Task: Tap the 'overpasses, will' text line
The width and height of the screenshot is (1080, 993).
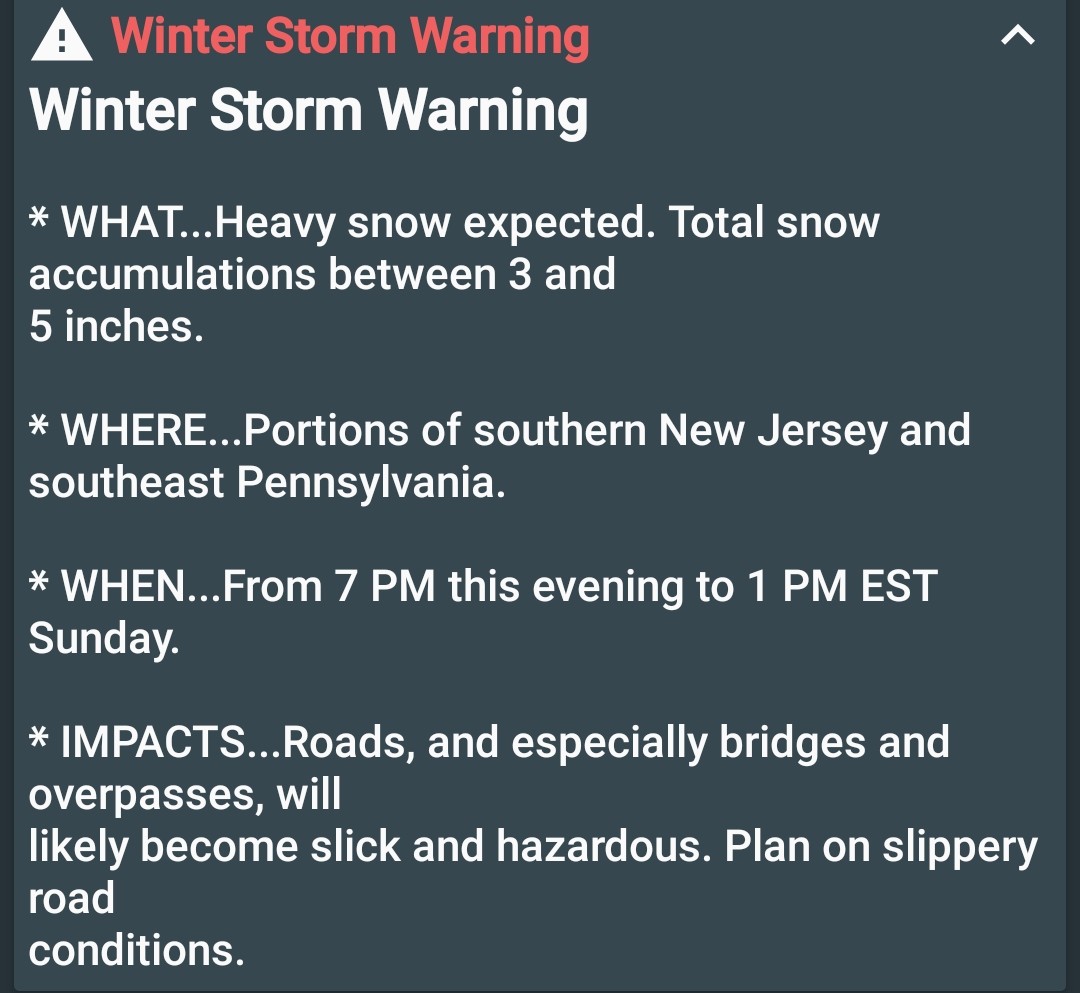Action: click(185, 795)
